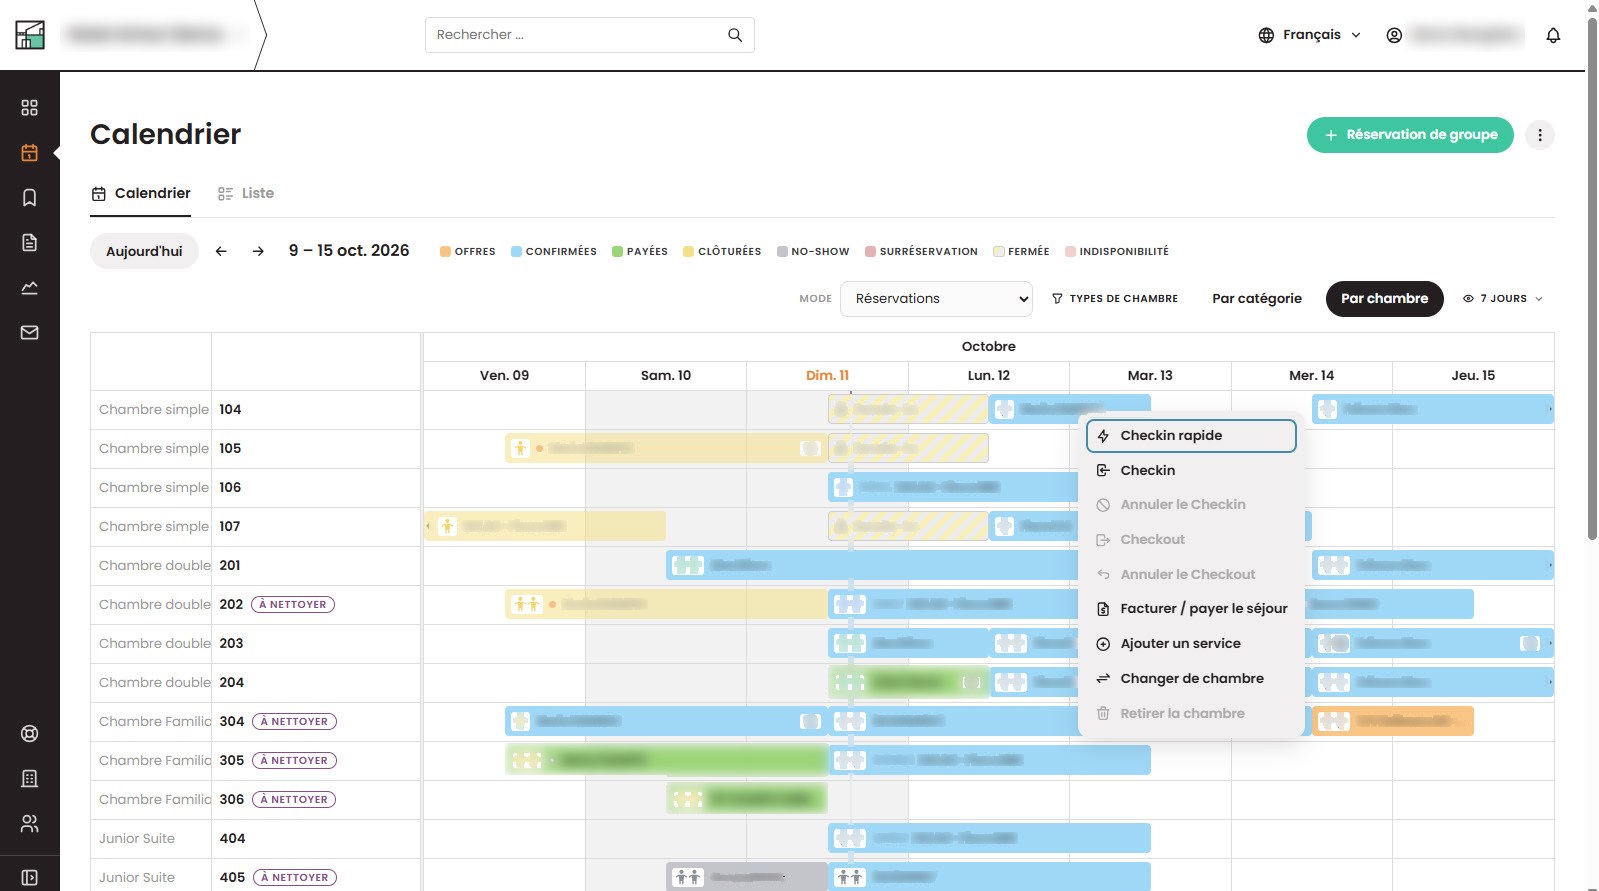Viewport: 1599px width, 891px height.
Task: Click the À NETTOYER badge for room 304
Action: (295, 721)
